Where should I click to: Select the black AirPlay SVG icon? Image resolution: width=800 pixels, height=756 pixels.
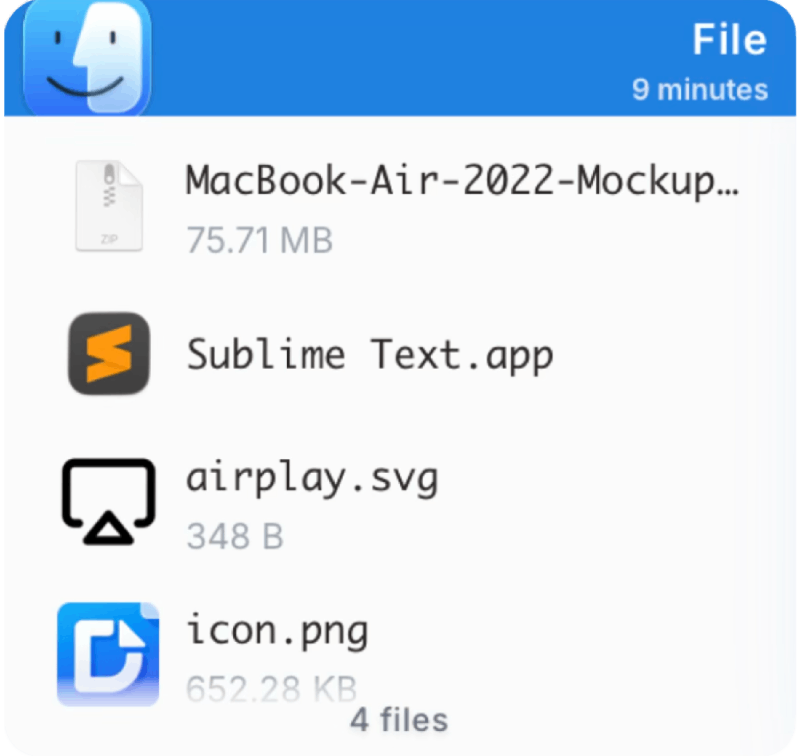click(109, 501)
